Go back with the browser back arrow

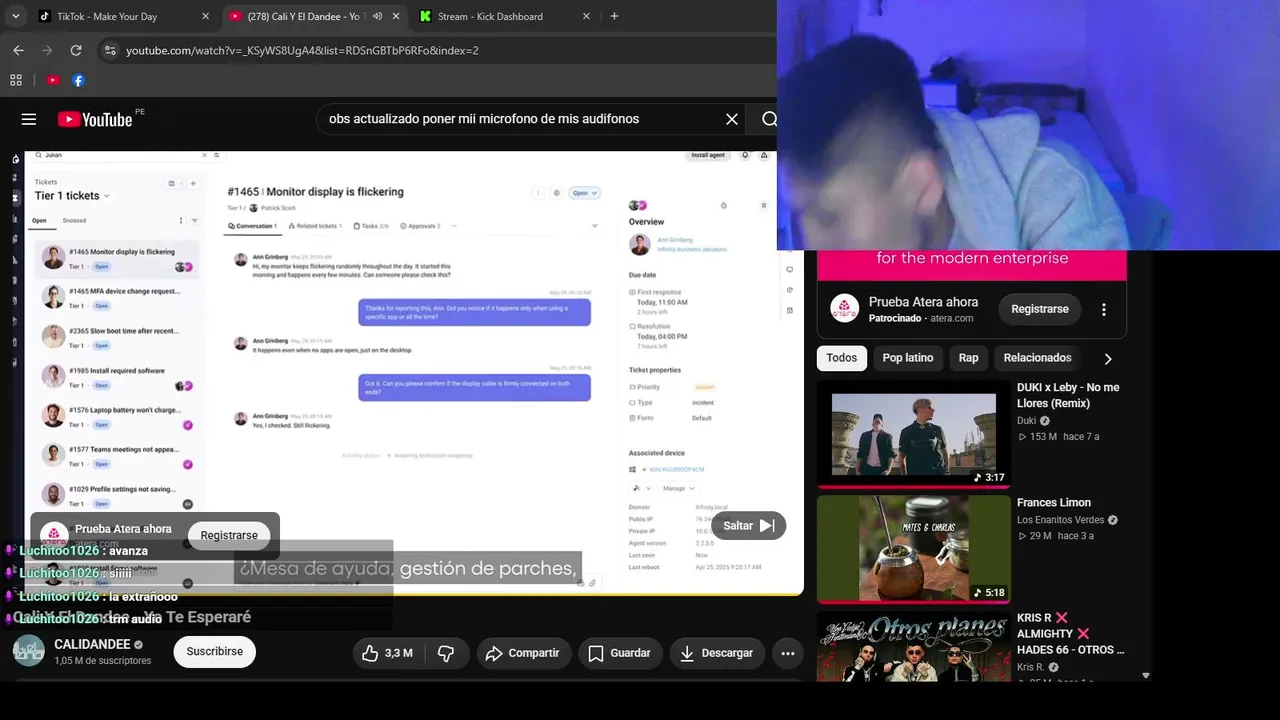[18, 50]
